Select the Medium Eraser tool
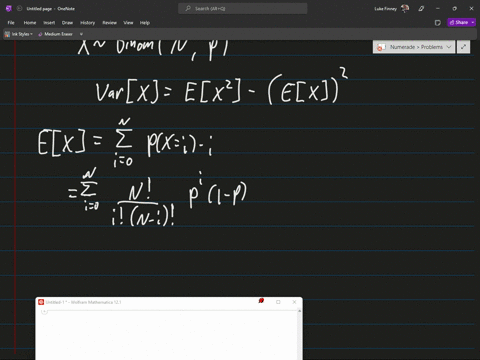The width and height of the screenshot is (480, 360). (x=55, y=34)
